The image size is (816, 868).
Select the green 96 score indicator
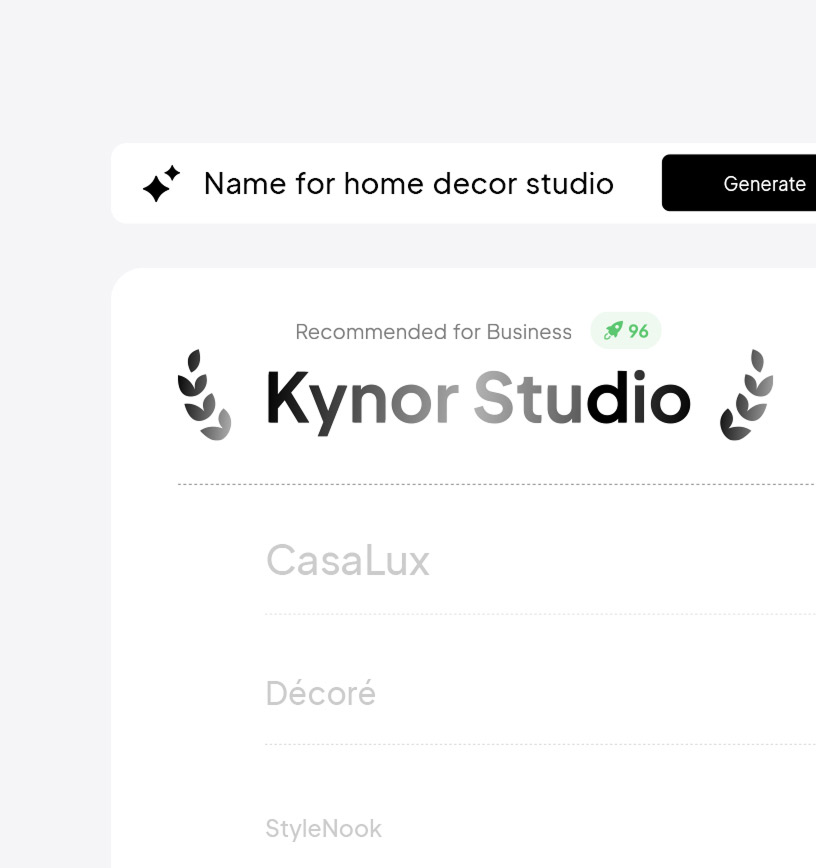tap(626, 331)
